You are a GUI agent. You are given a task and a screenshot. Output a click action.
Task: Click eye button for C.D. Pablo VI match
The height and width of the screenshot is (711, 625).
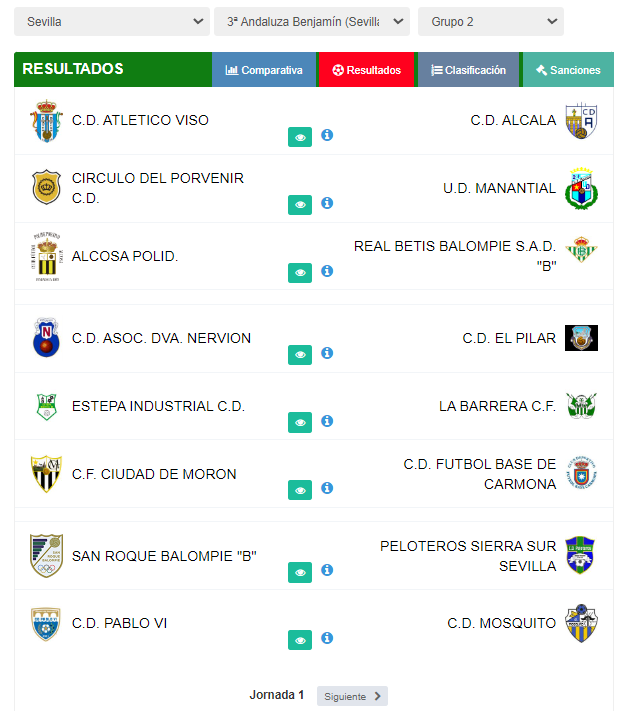(300, 640)
